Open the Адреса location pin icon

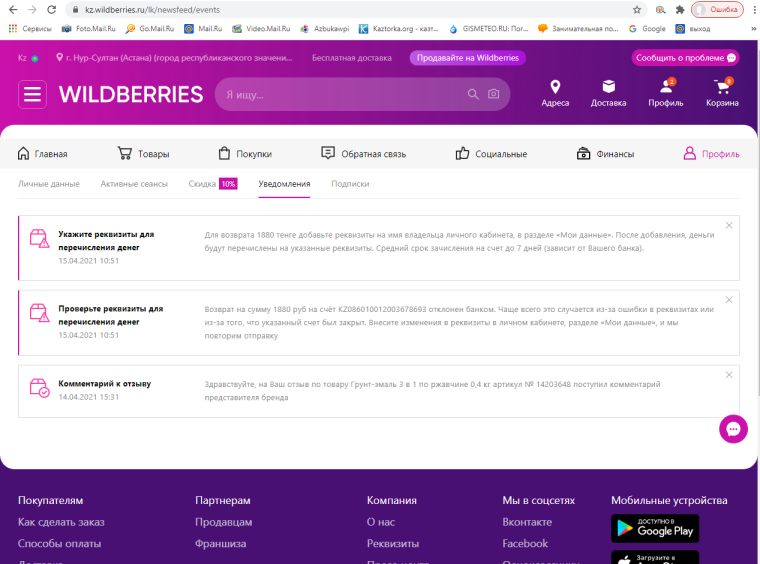click(x=555, y=87)
